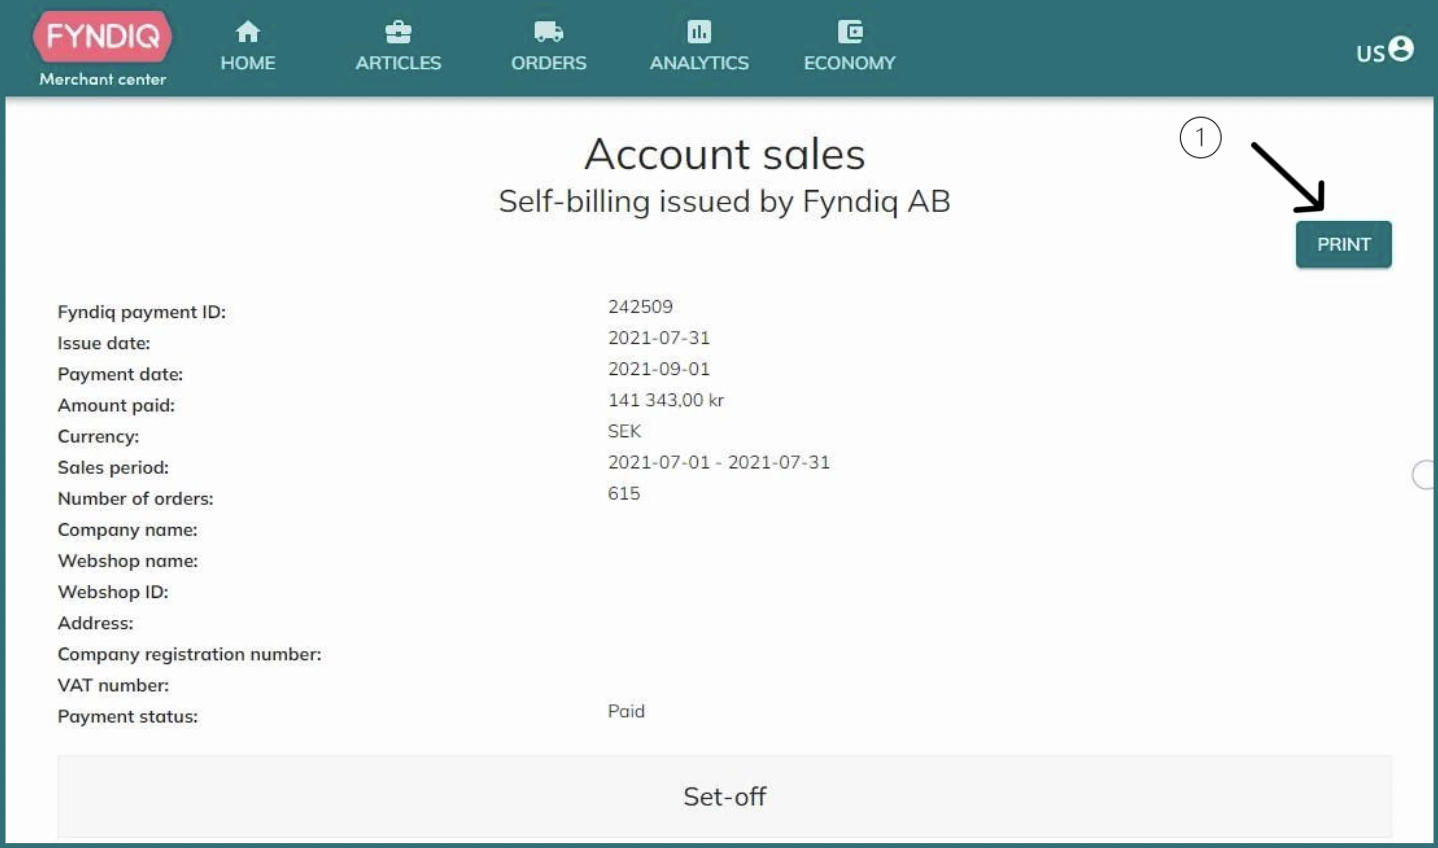Click the 'Sales period:' label
Image resolution: width=1438 pixels, height=848 pixels.
point(113,467)
